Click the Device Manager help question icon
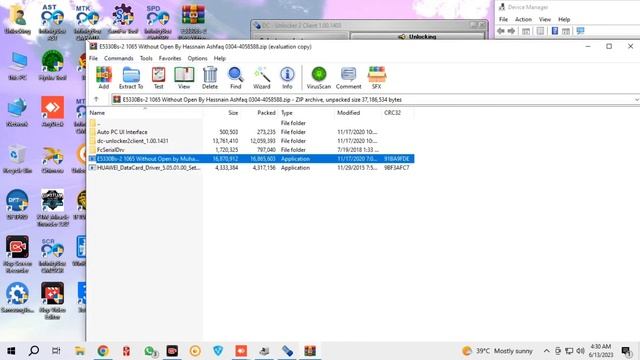The image size is (640, 360). (555, 31)
